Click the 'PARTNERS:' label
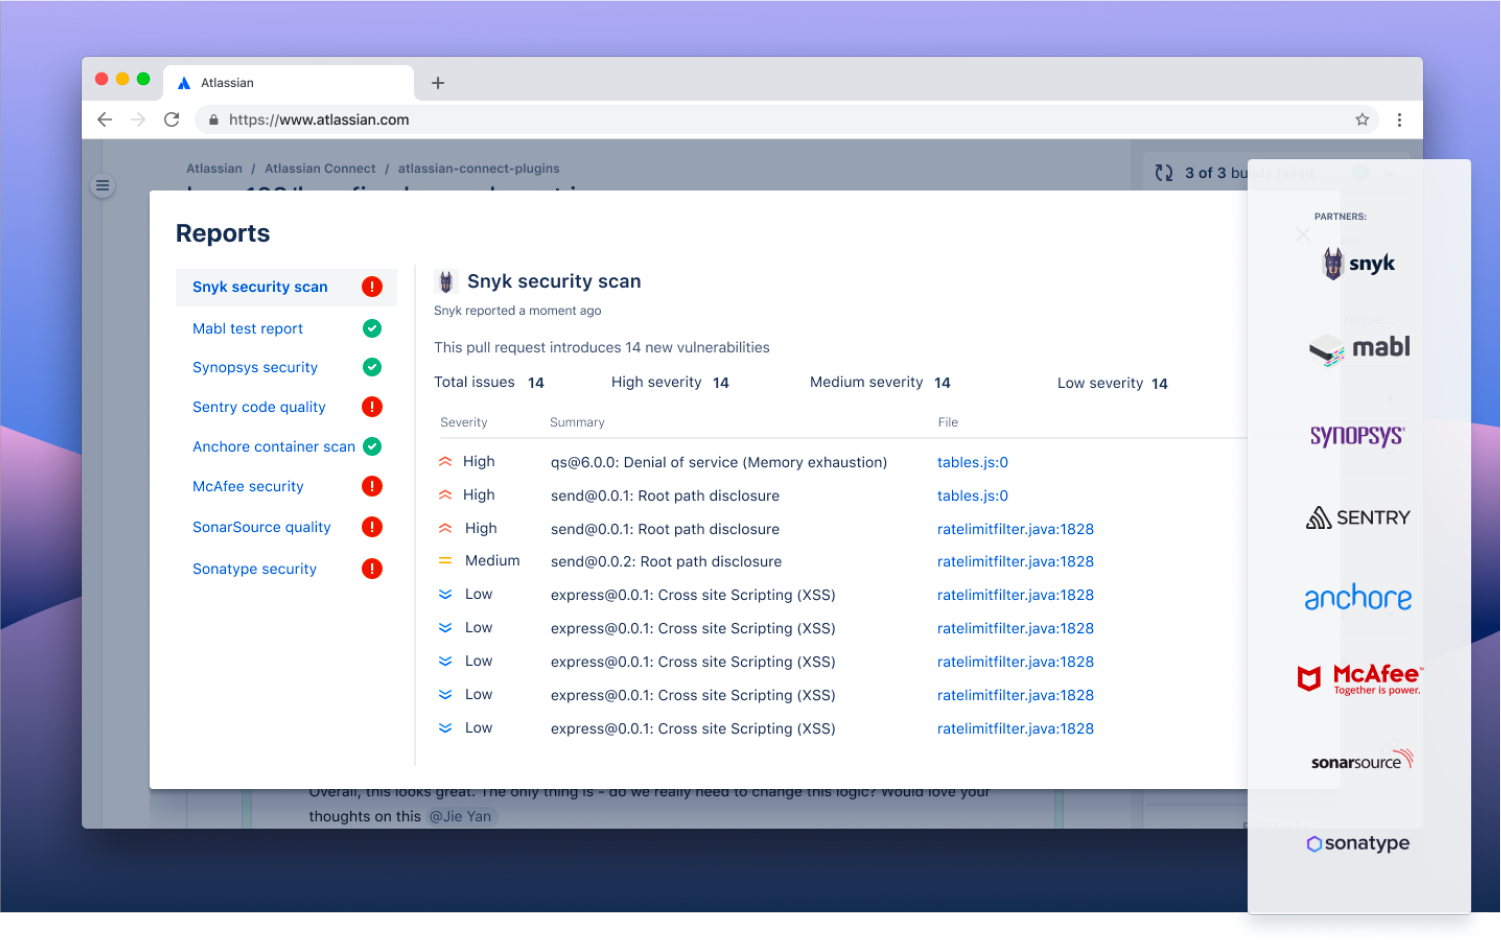Screen dimensions: 1501x941 (x=1340, y=216)
